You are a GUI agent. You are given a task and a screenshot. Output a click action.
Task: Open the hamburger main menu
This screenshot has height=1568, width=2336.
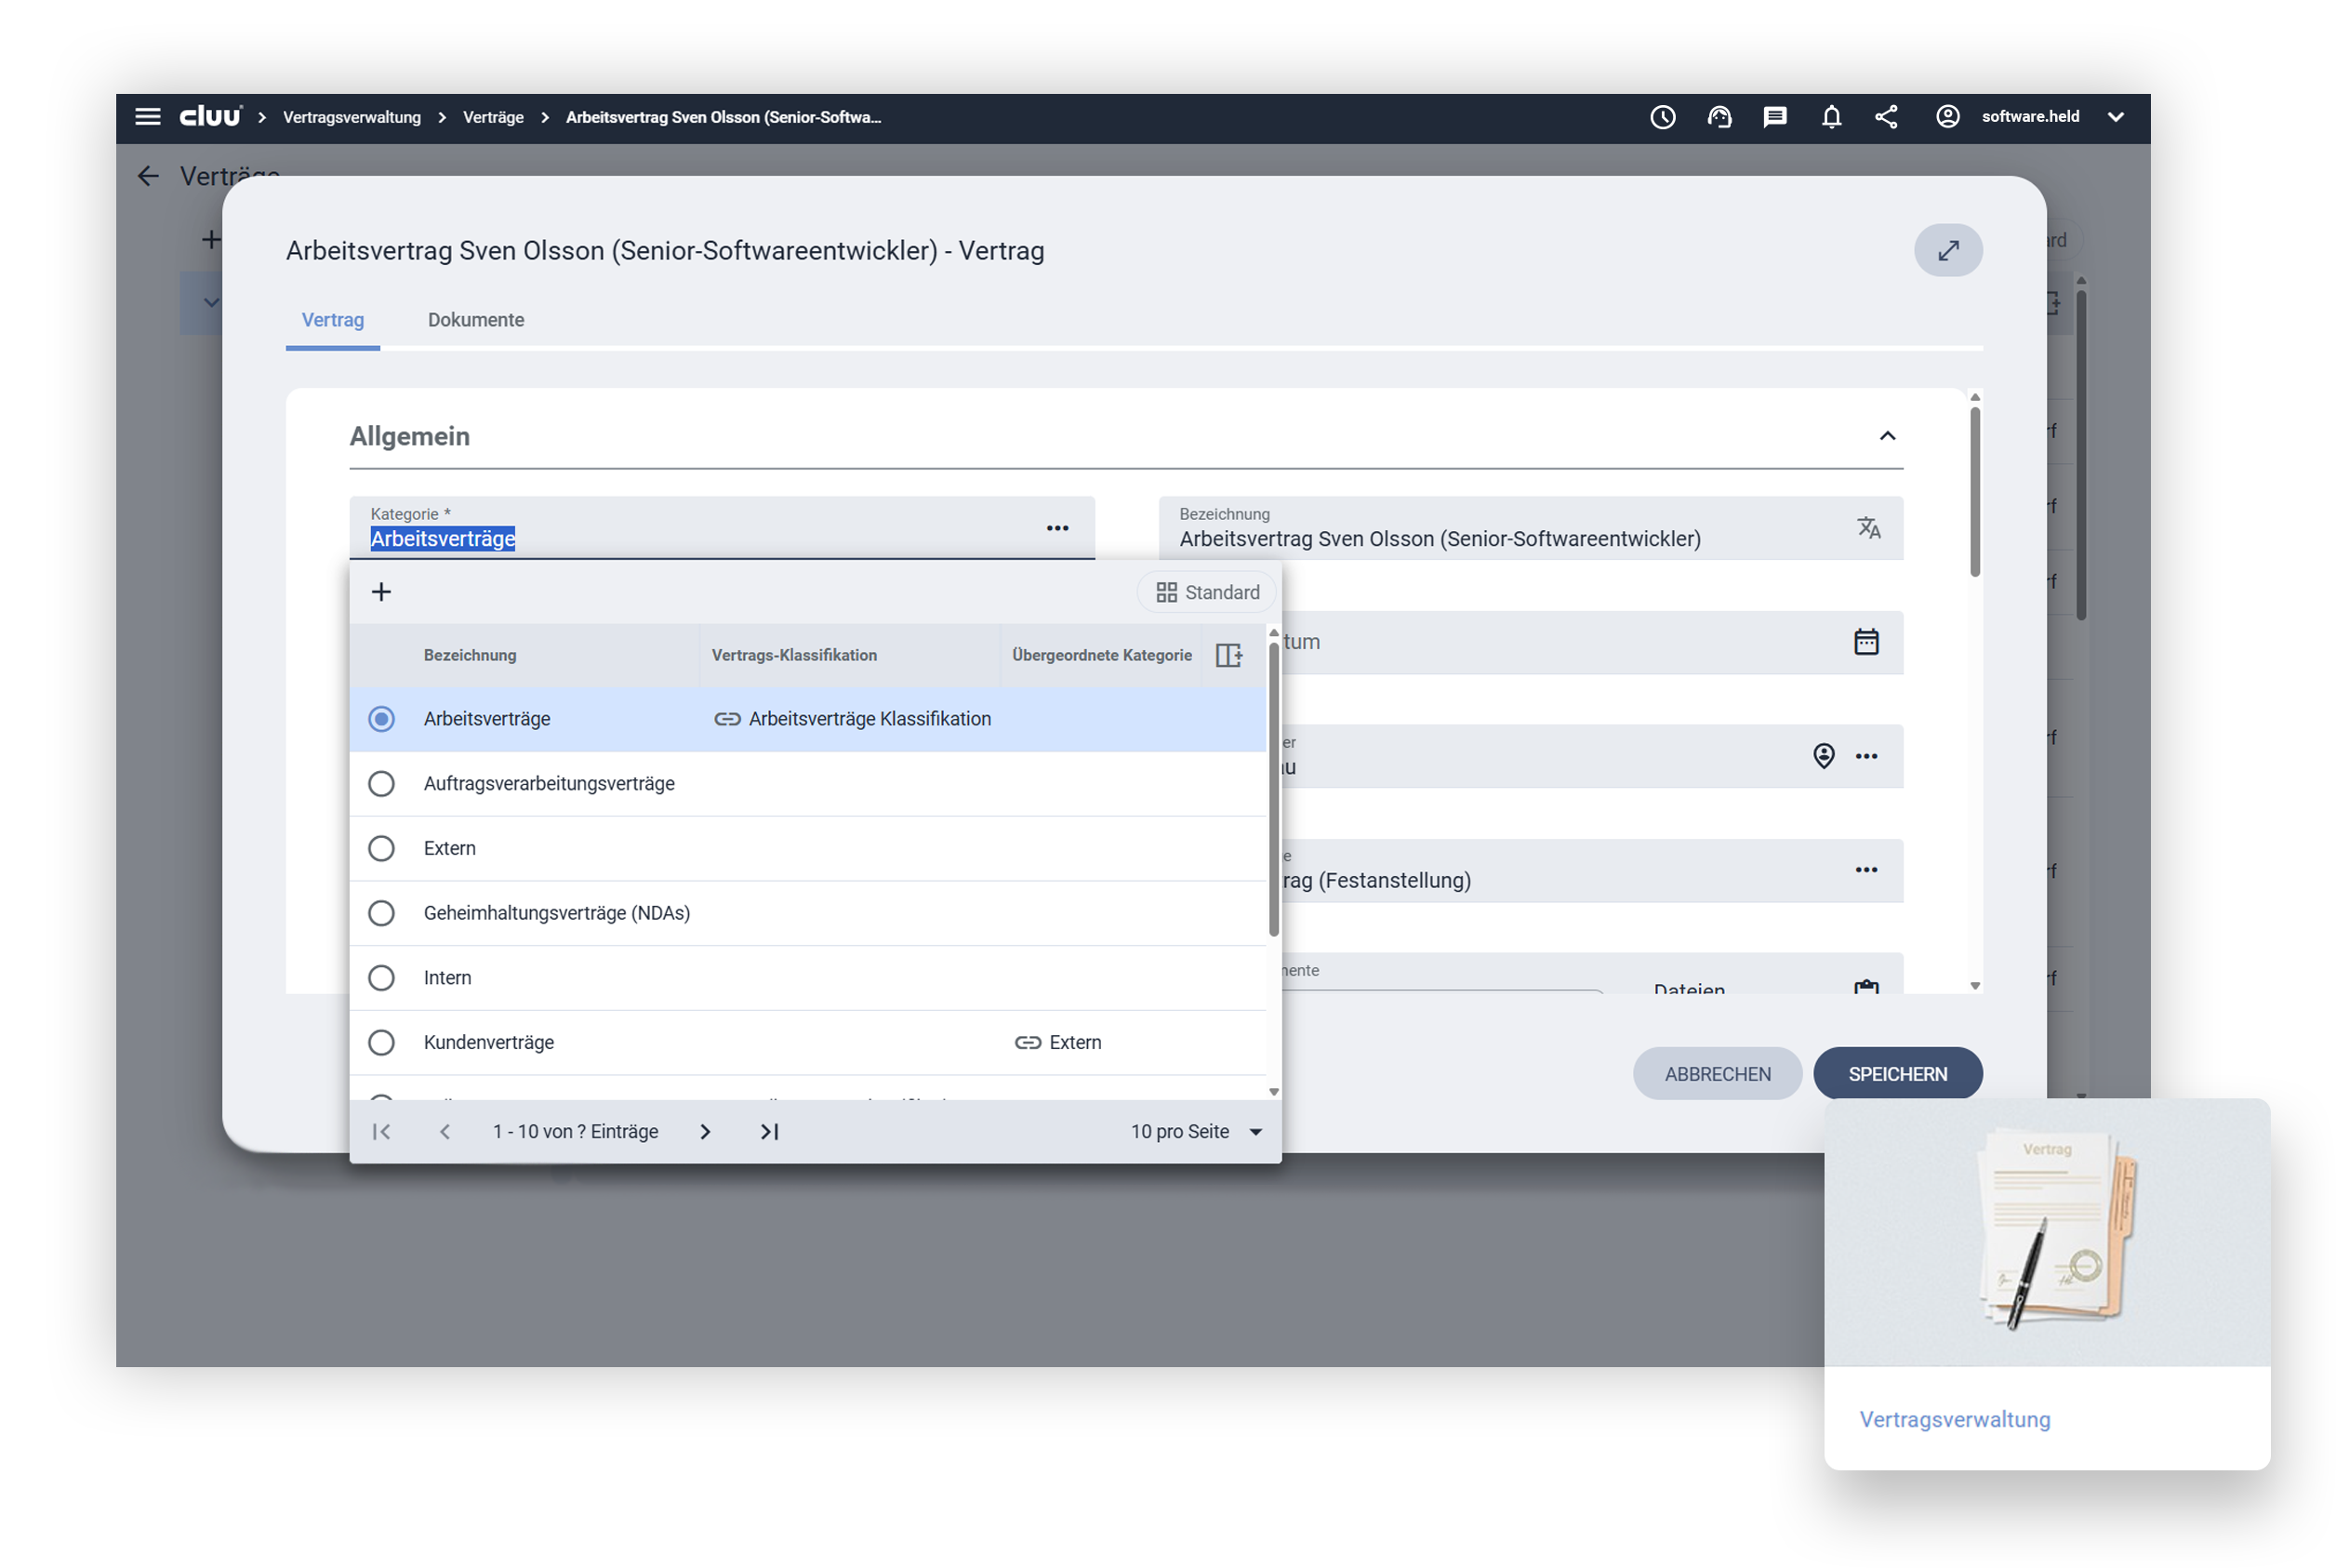tap(147, 117)
